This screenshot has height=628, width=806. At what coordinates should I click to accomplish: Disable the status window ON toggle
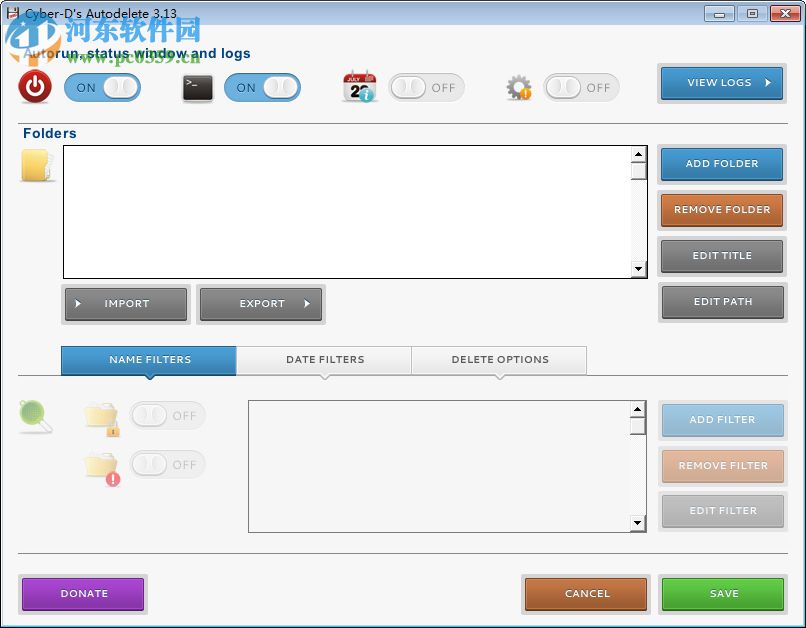point(263,88)
